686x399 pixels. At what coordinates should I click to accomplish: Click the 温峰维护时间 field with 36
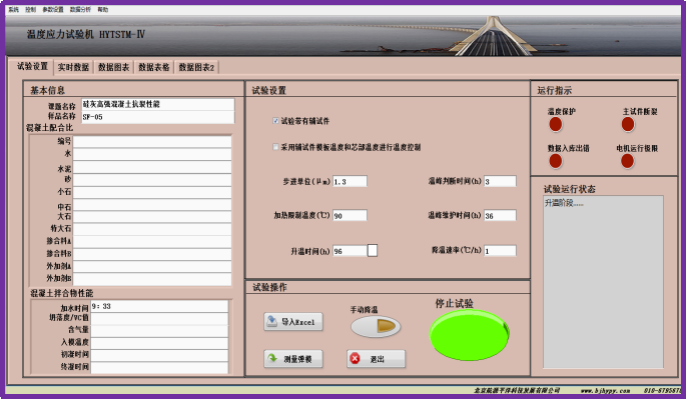tap(500, 215)
